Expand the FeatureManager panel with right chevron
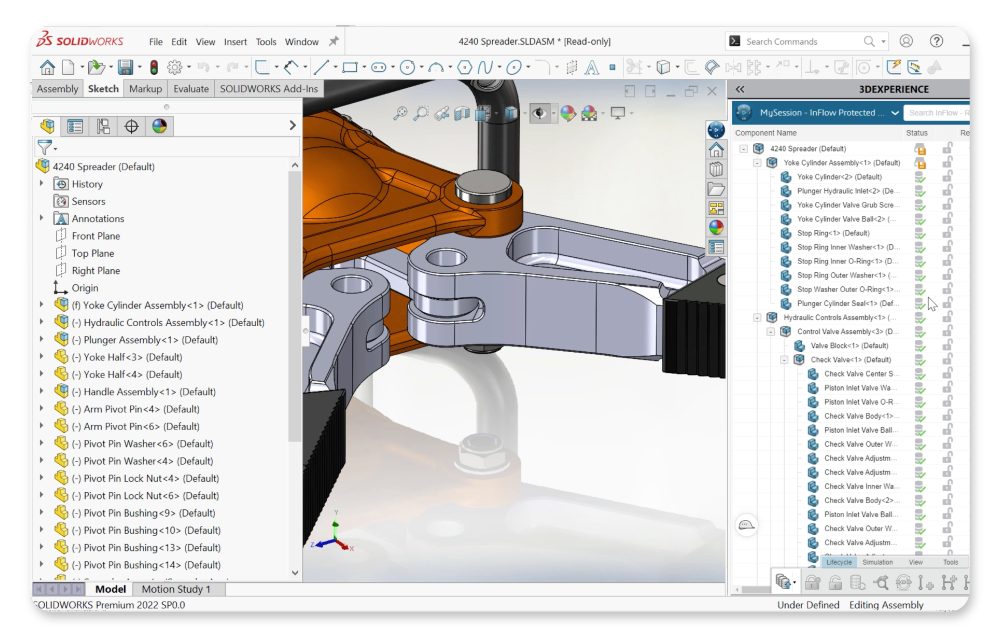 (293, 126)
